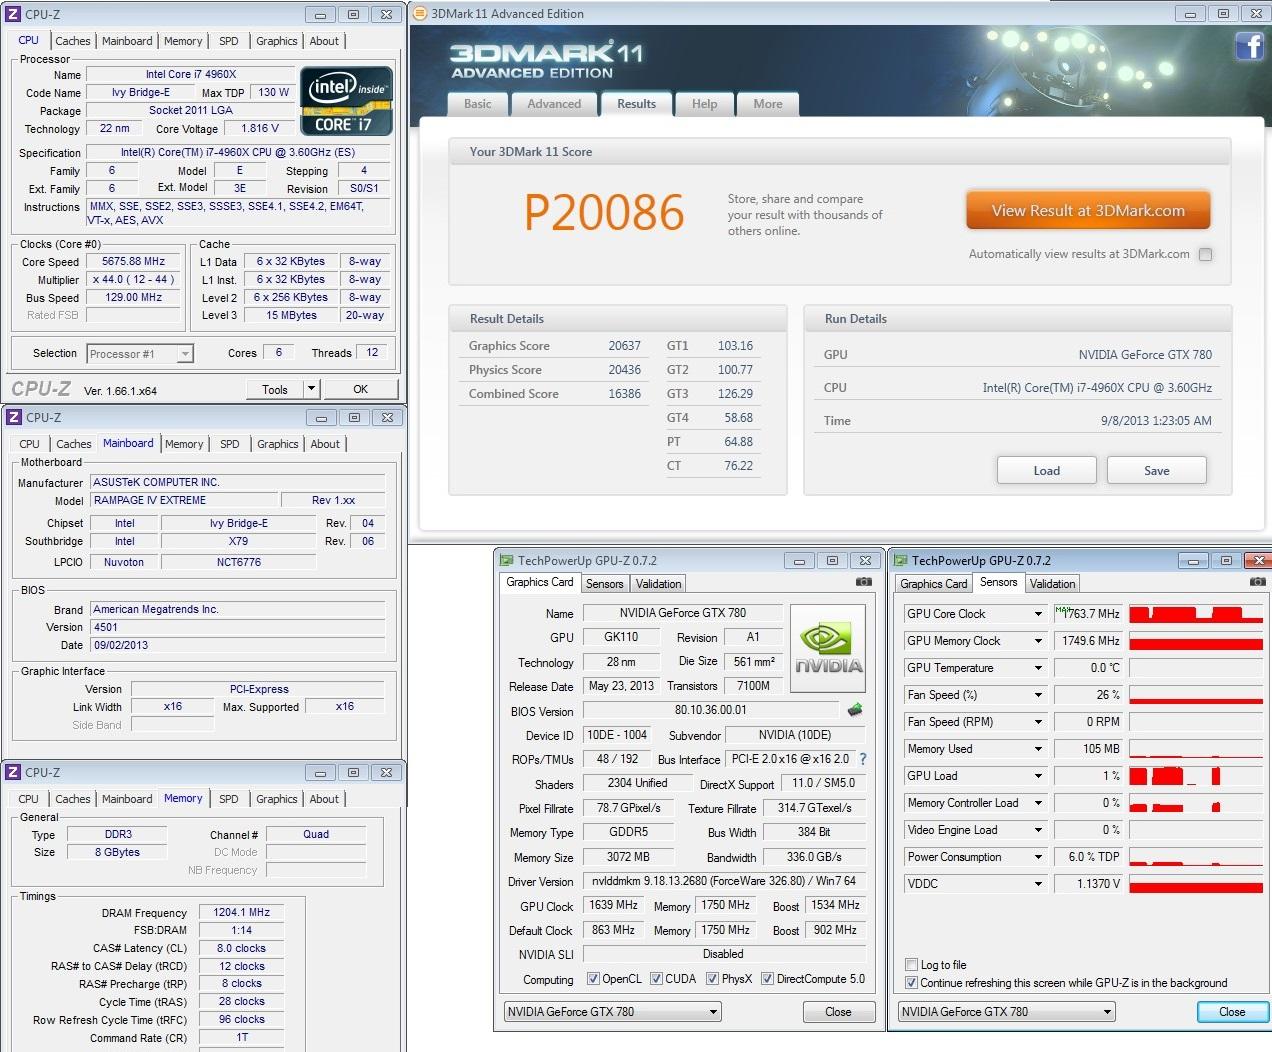1272x1052 pixels.
Task: Click View Result at 3DMark.com button
Action: 1088,211
